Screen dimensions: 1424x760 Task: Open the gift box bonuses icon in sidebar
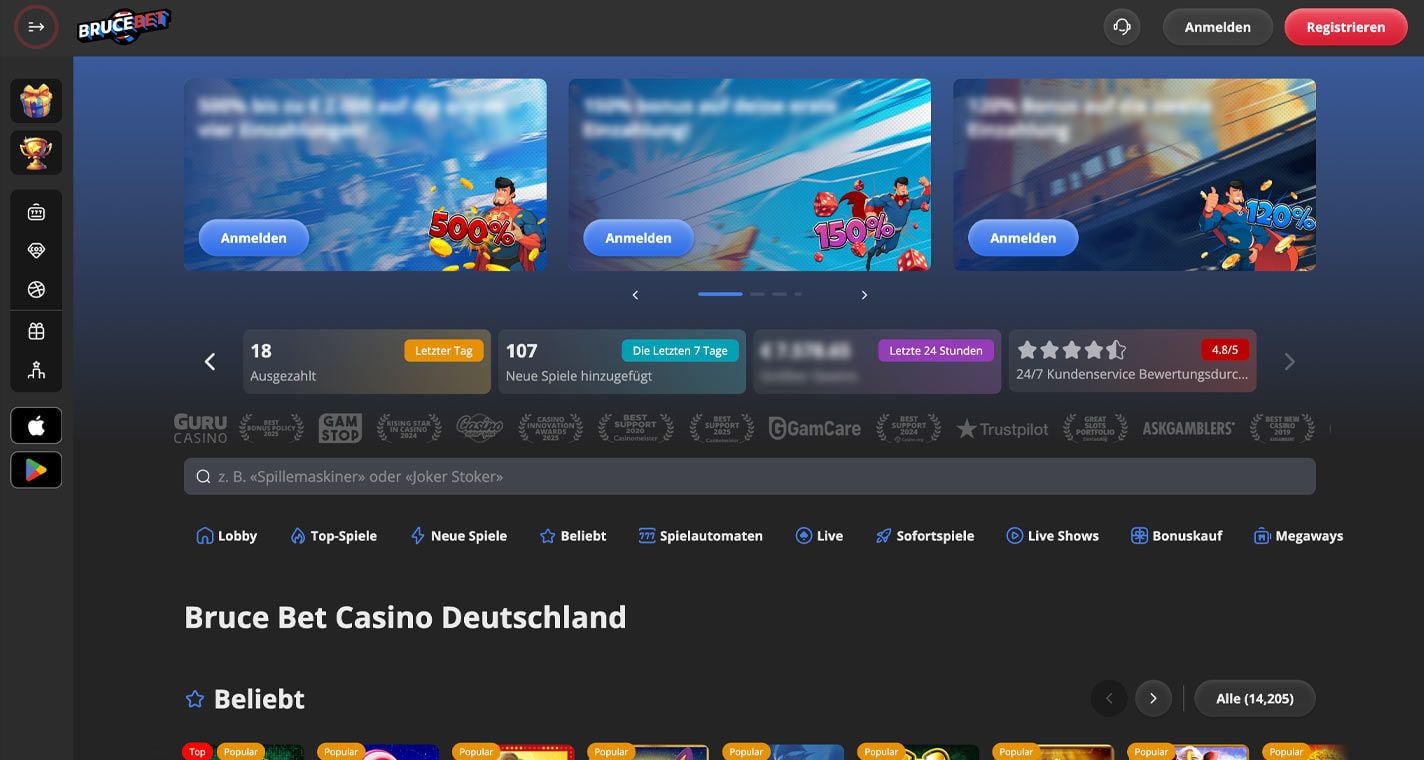pos(36,101)
